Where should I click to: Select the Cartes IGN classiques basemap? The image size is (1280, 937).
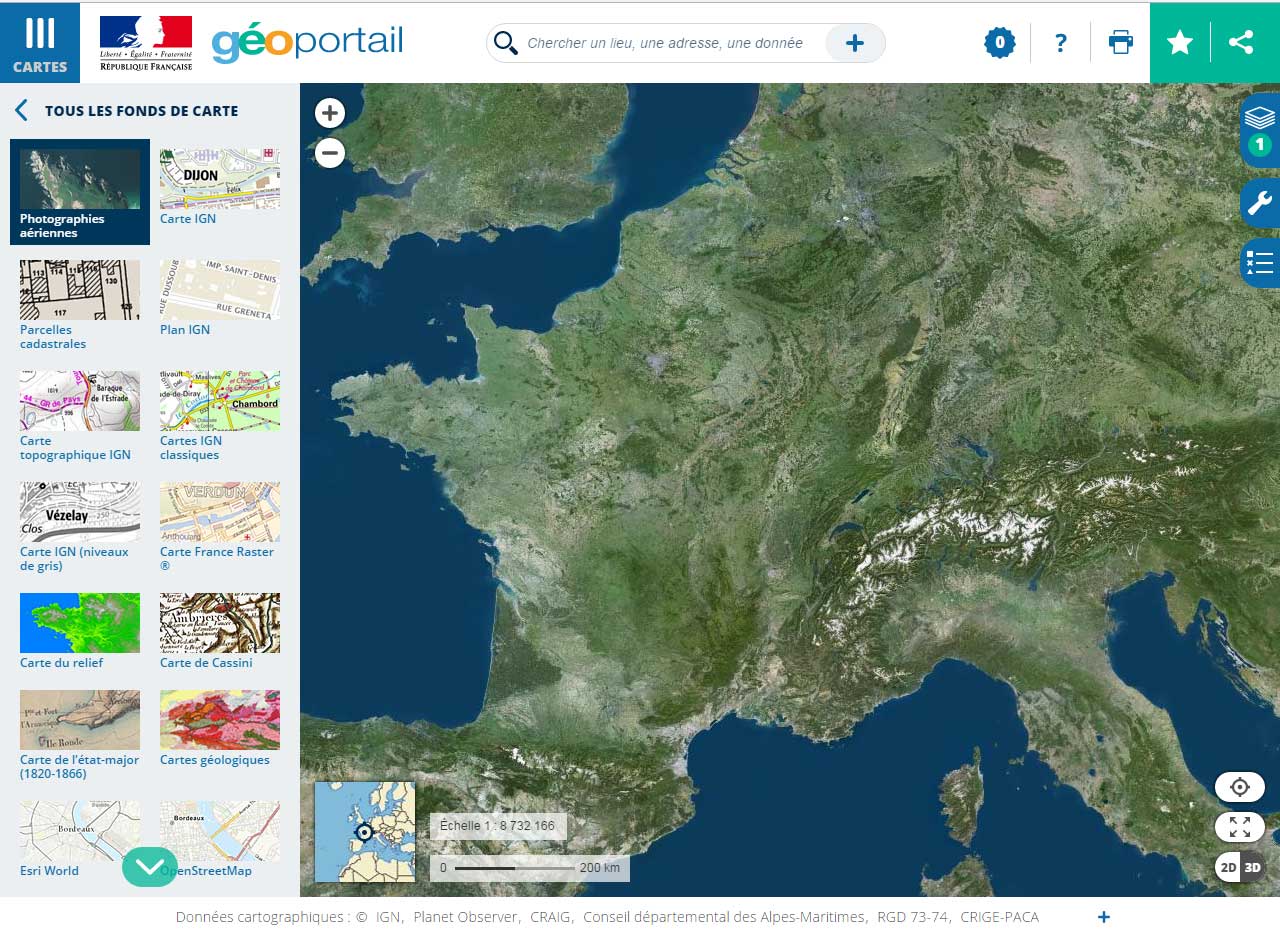(x=220, y=416)
